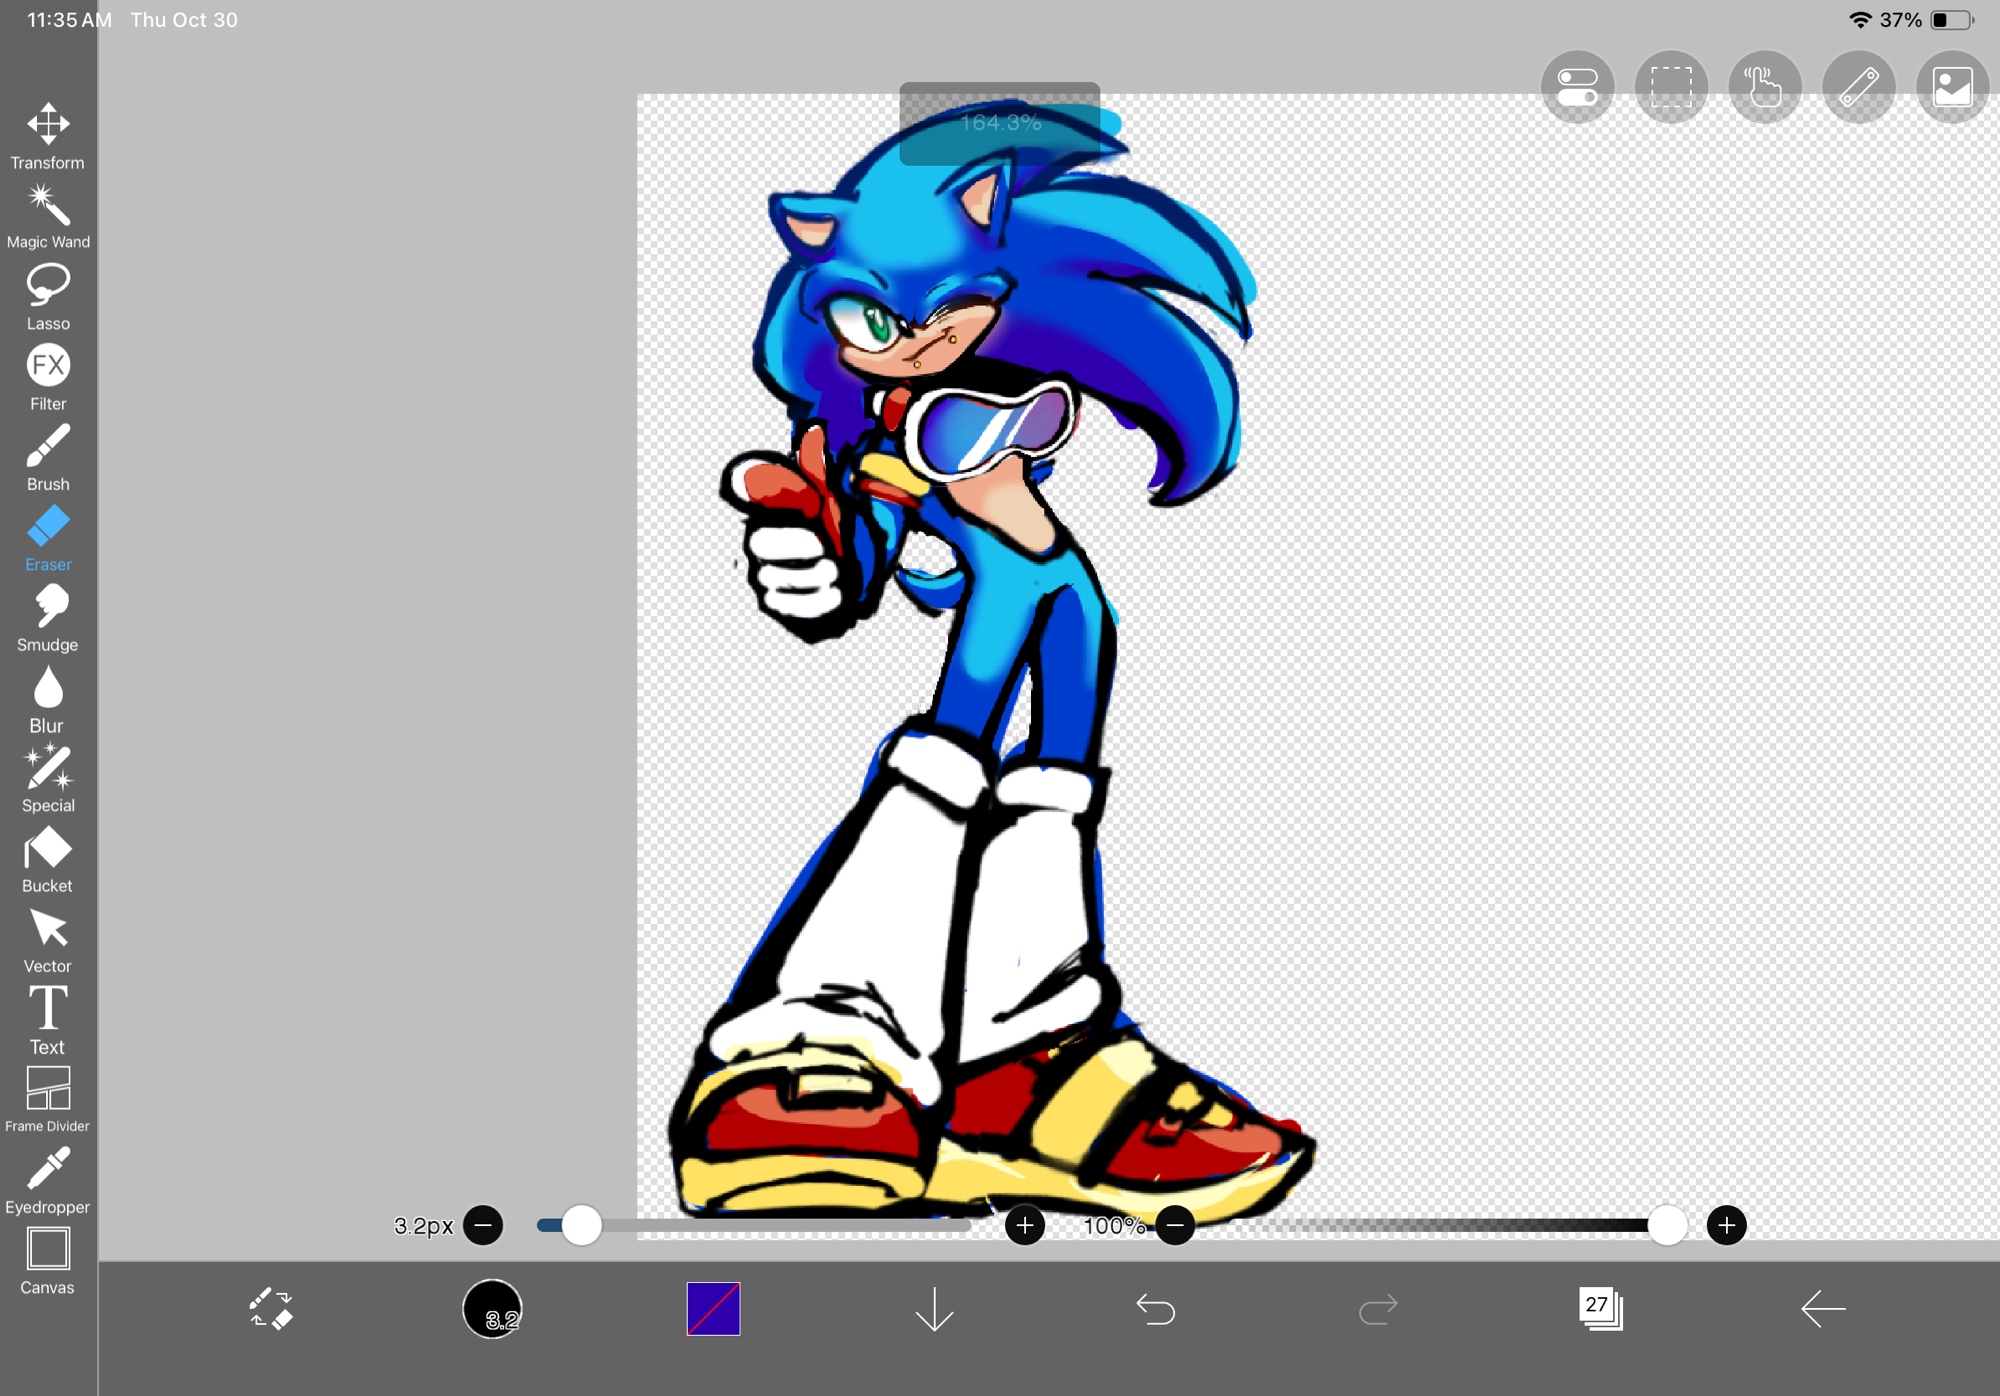Open the purple color swatch

tap(713, 1308)
